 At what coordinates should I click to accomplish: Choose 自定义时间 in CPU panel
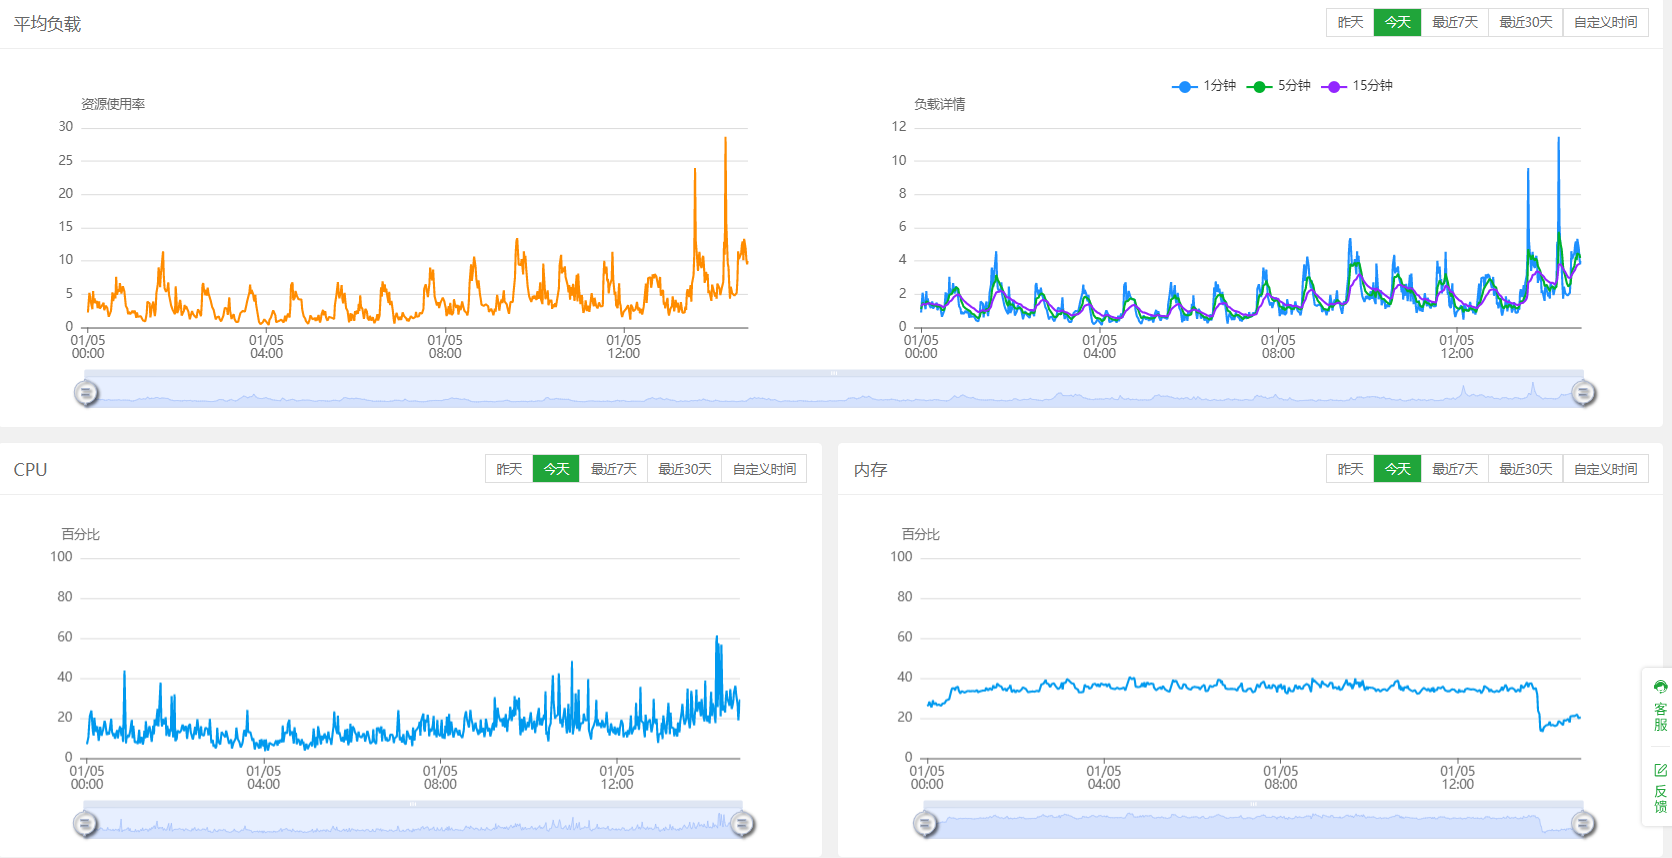click(x=764, y=469)
